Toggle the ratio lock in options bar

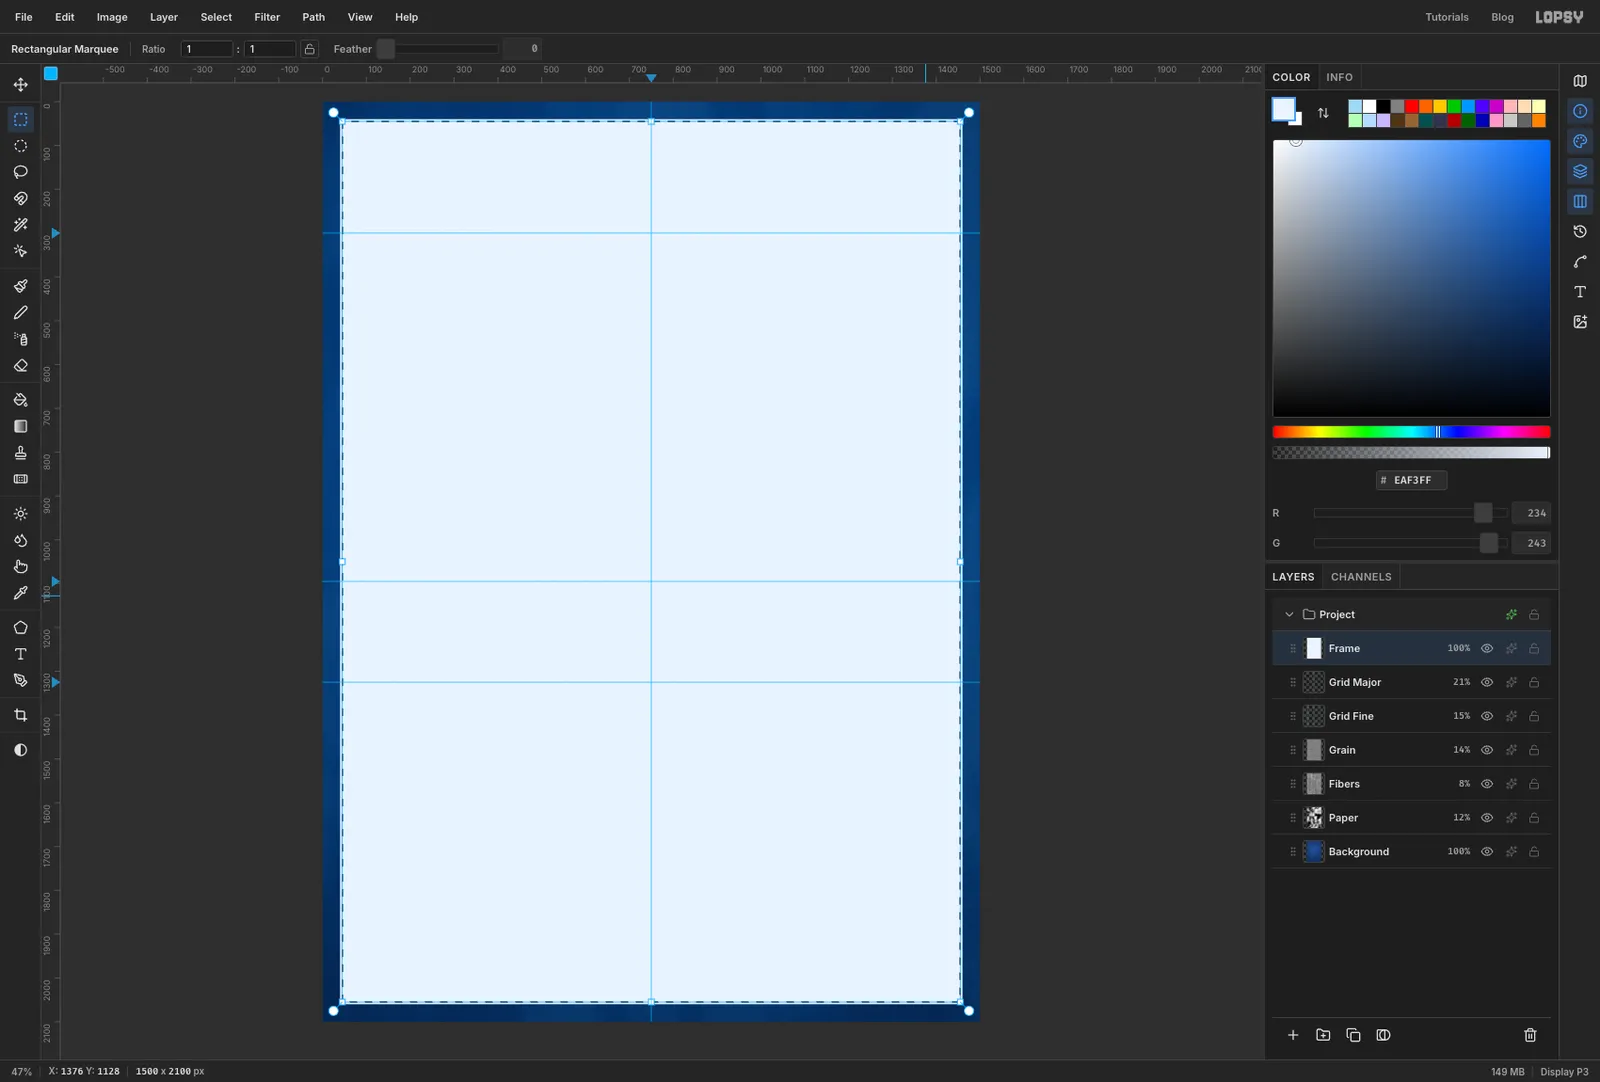coord(310,49)
